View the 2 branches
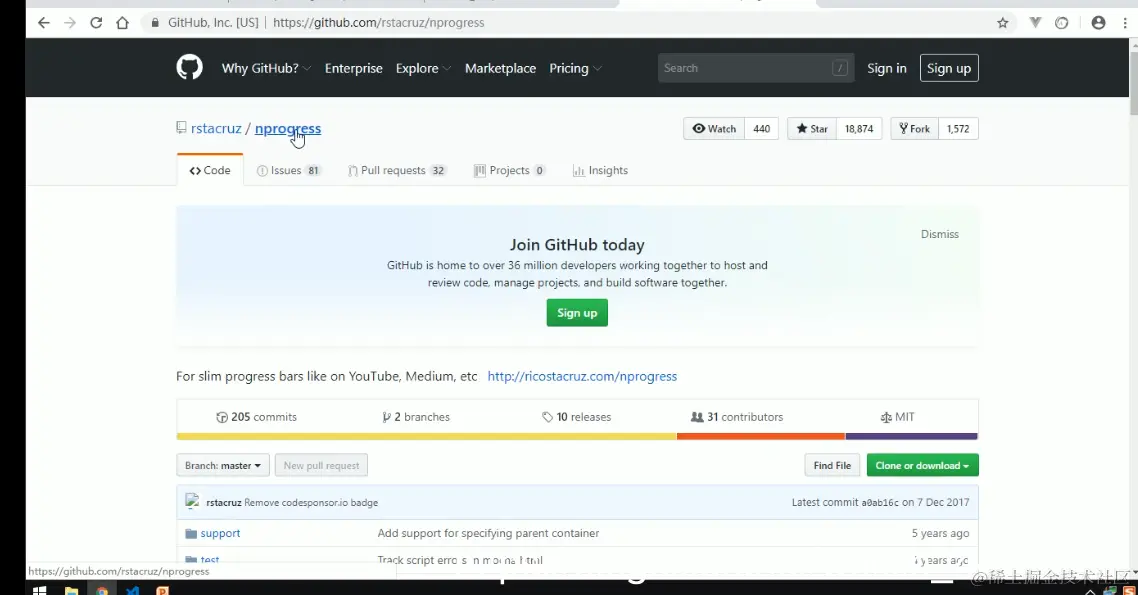The width and height of the screenshot is (1138, 595). [416, 417]
